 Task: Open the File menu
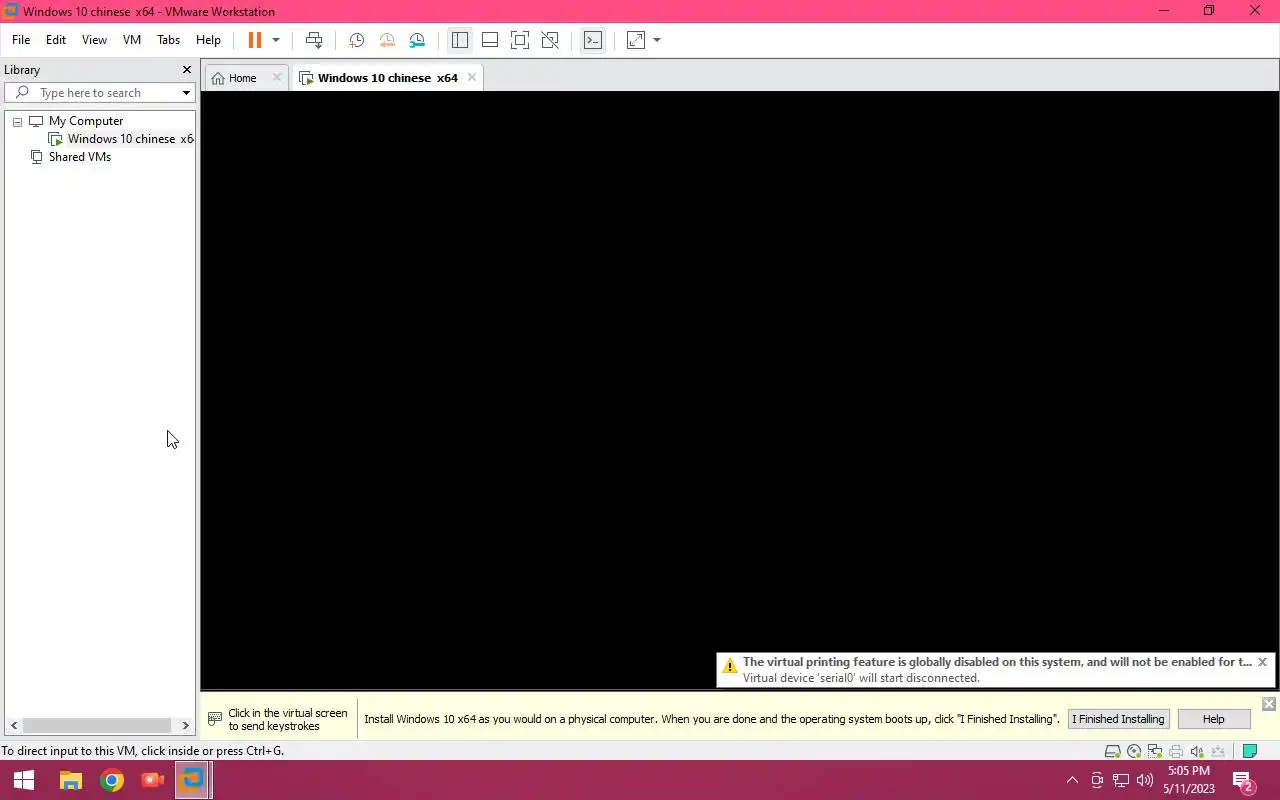pos(21,40)
